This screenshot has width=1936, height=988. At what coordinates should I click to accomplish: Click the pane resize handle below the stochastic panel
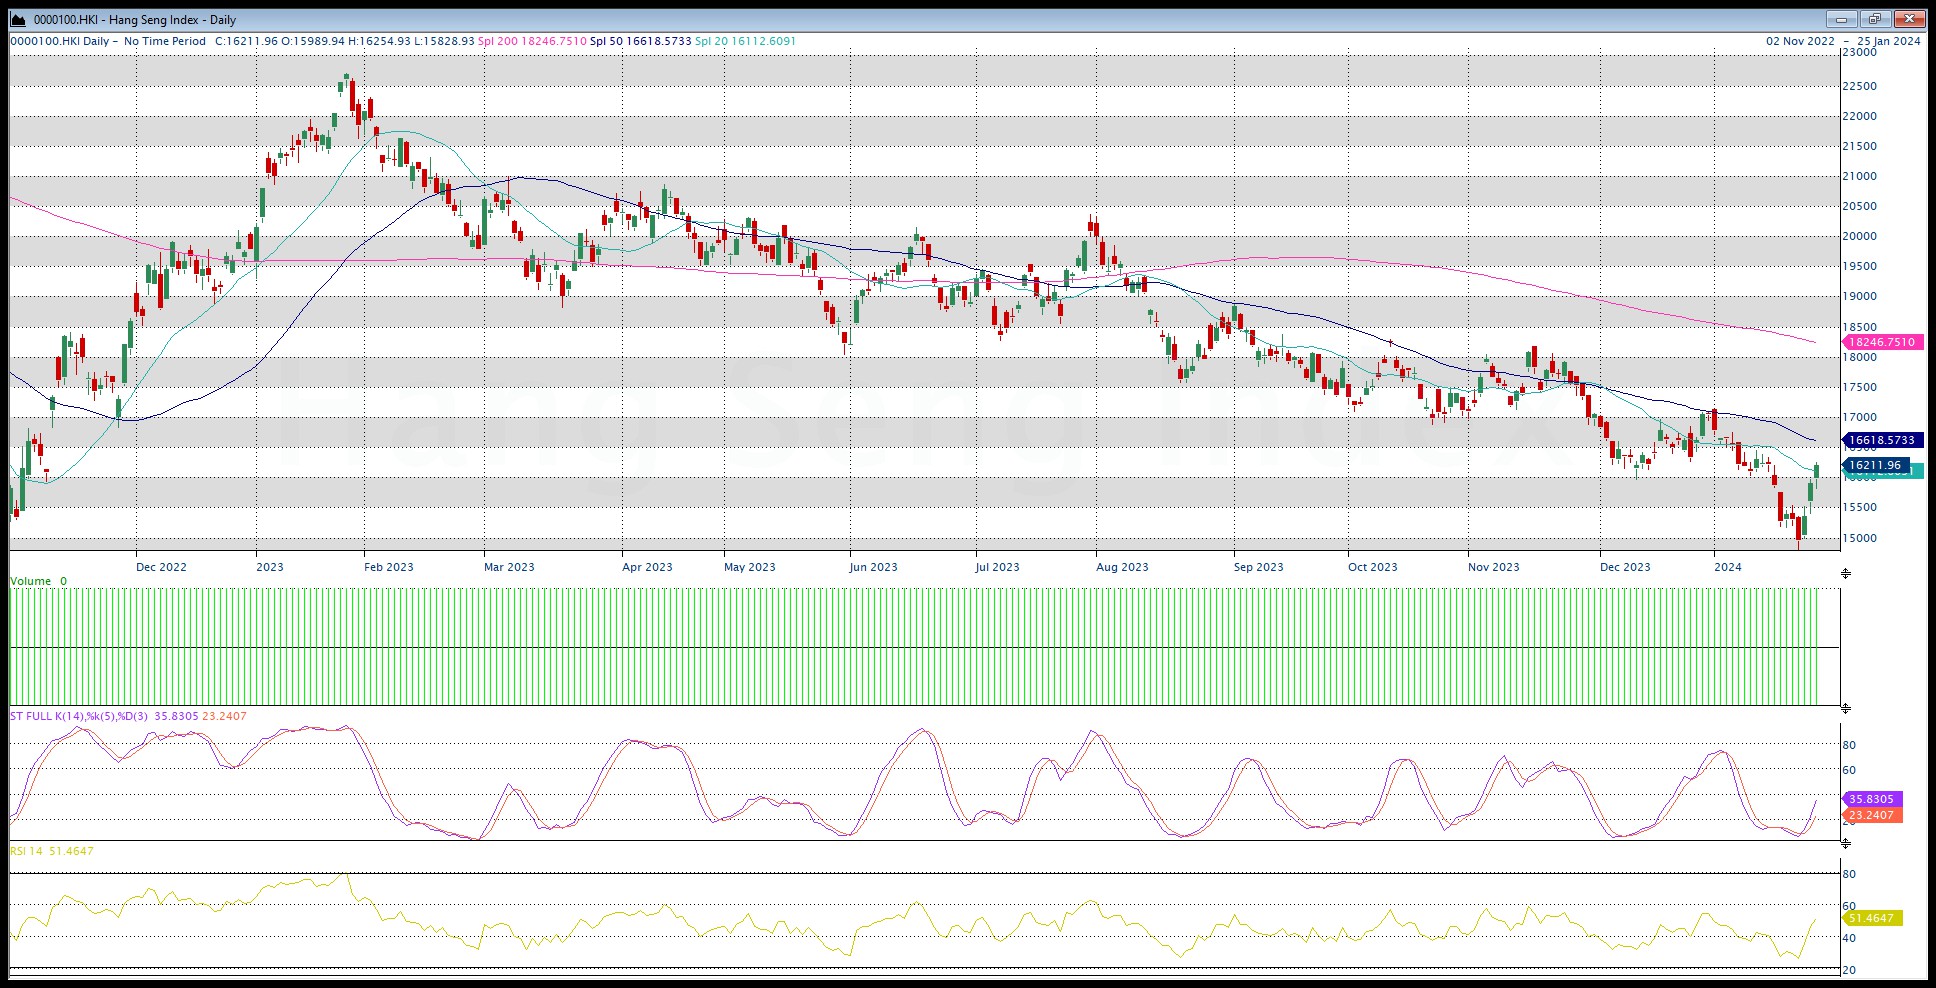tap(1845, 843)
